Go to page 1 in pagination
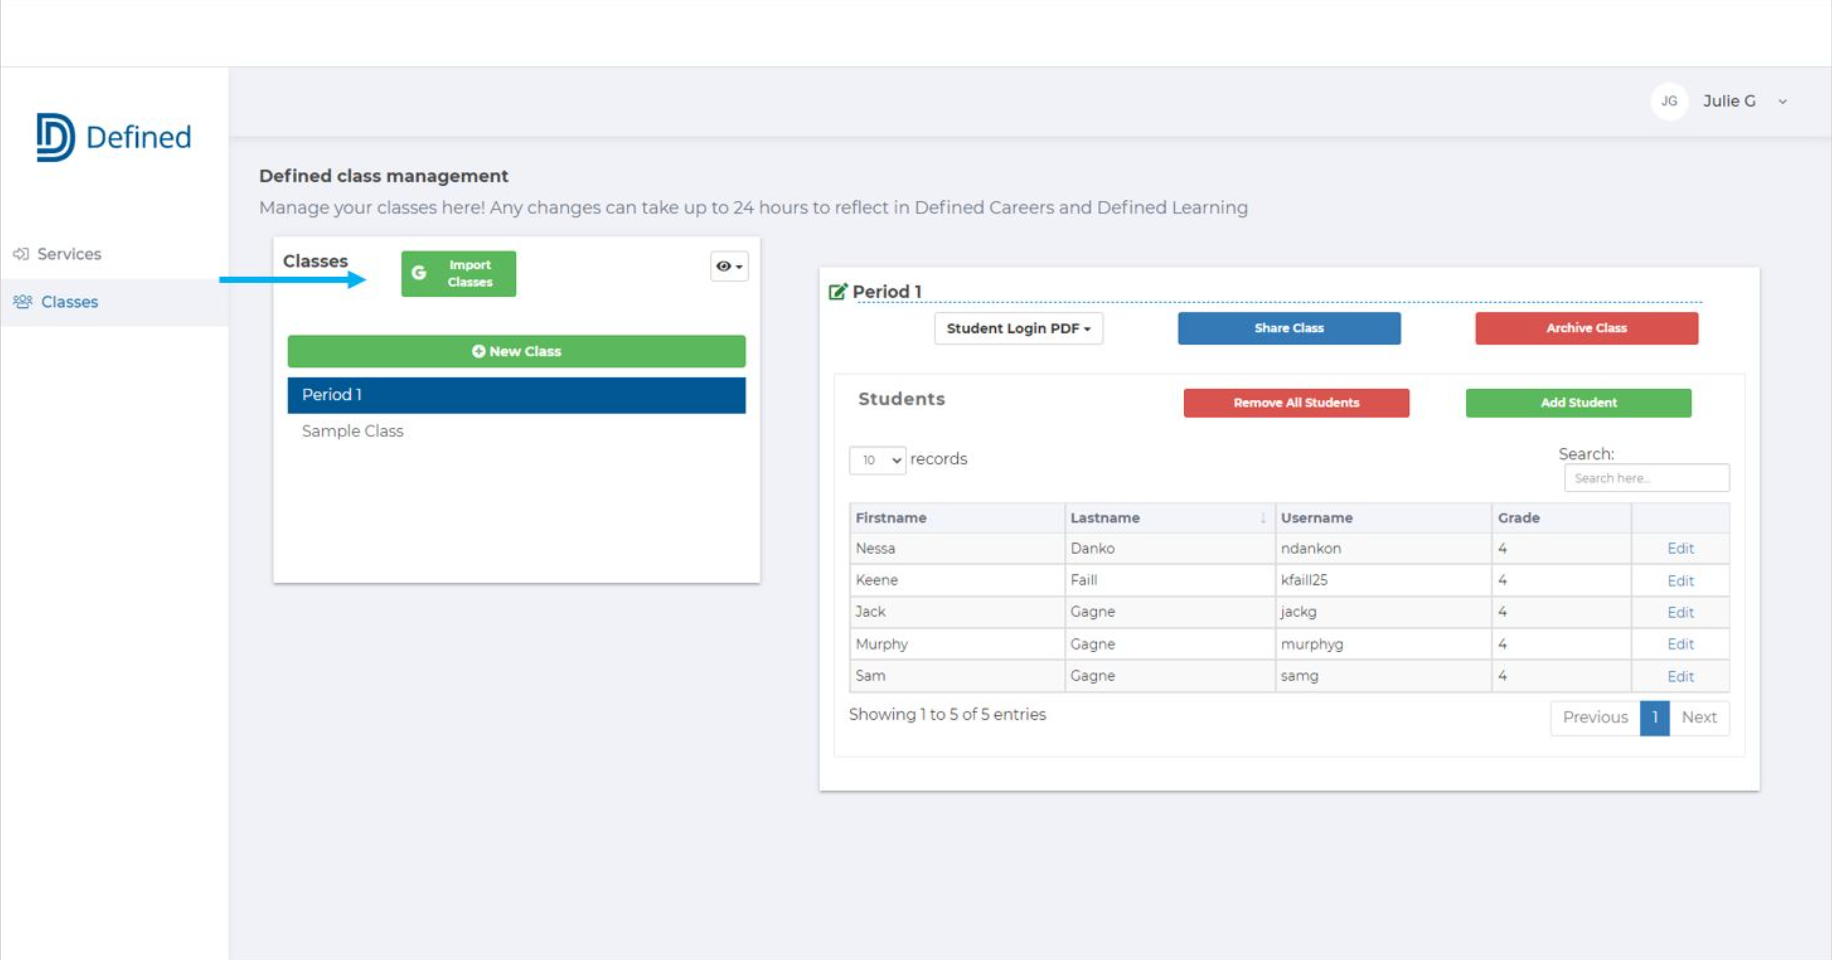Viewport: 1832px width, 960px height. coord(1655,718)
